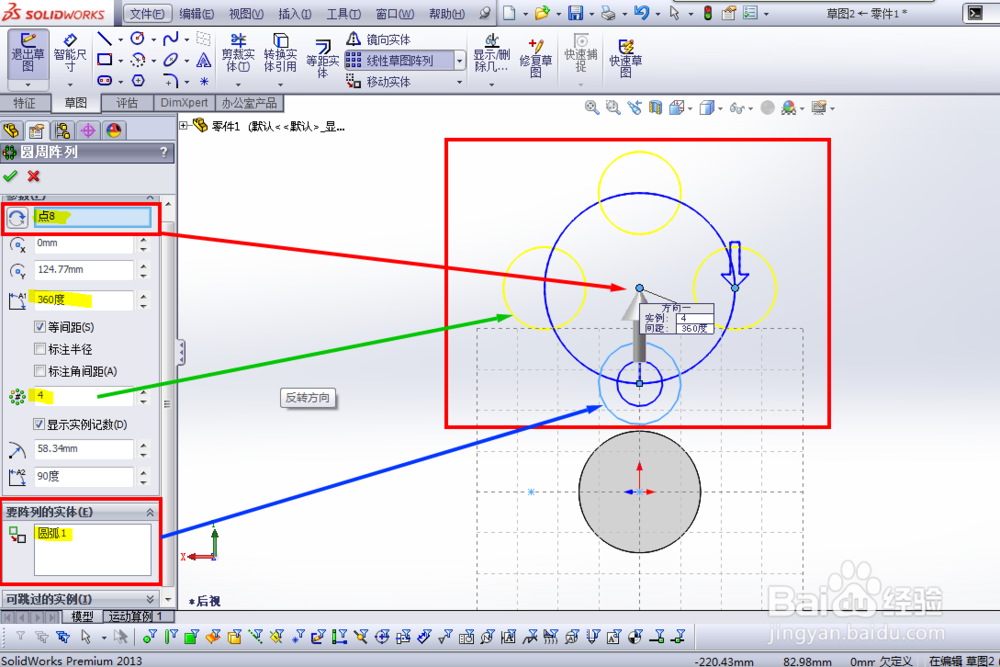Click the 退出草图 (Exit Sketch) icon
Viewport: 1000px width, 667px height.
pyautogui.click(x=28, y=55)
